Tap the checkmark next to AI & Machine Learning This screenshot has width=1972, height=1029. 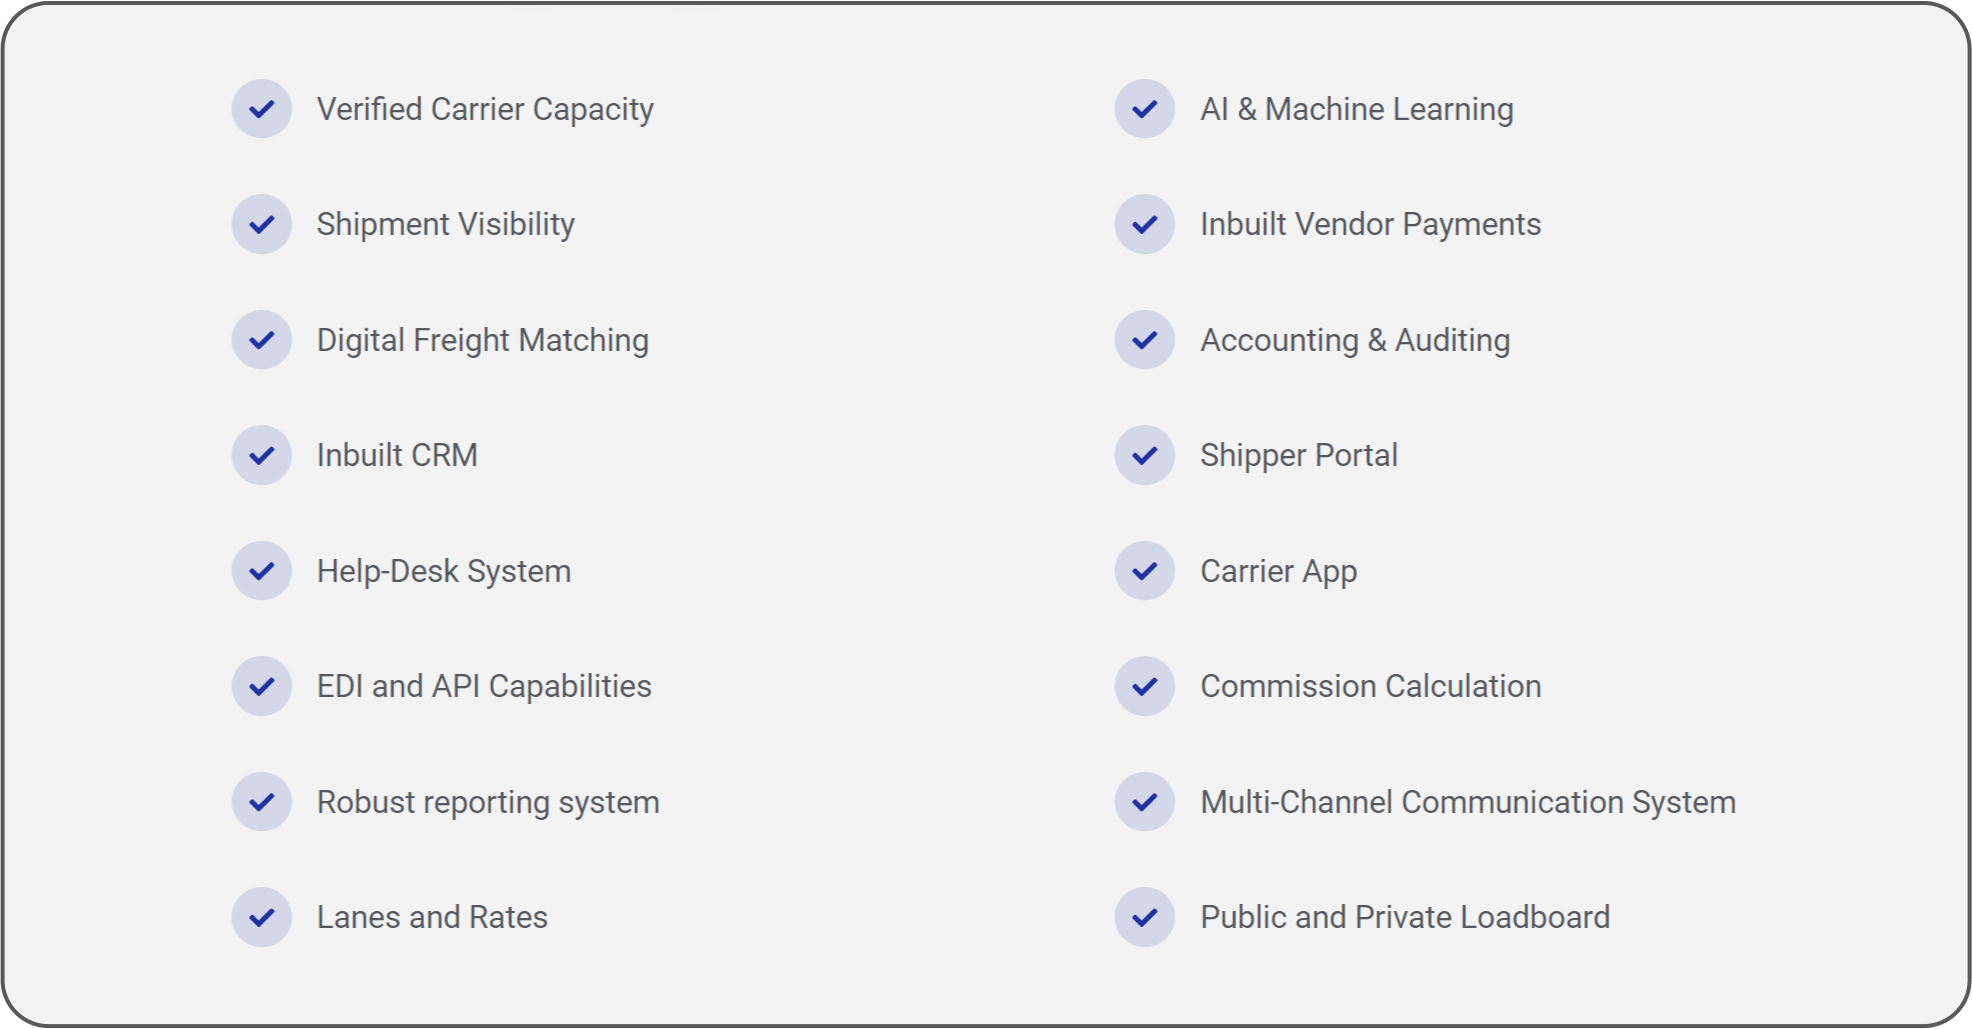tap(1145, 109)
